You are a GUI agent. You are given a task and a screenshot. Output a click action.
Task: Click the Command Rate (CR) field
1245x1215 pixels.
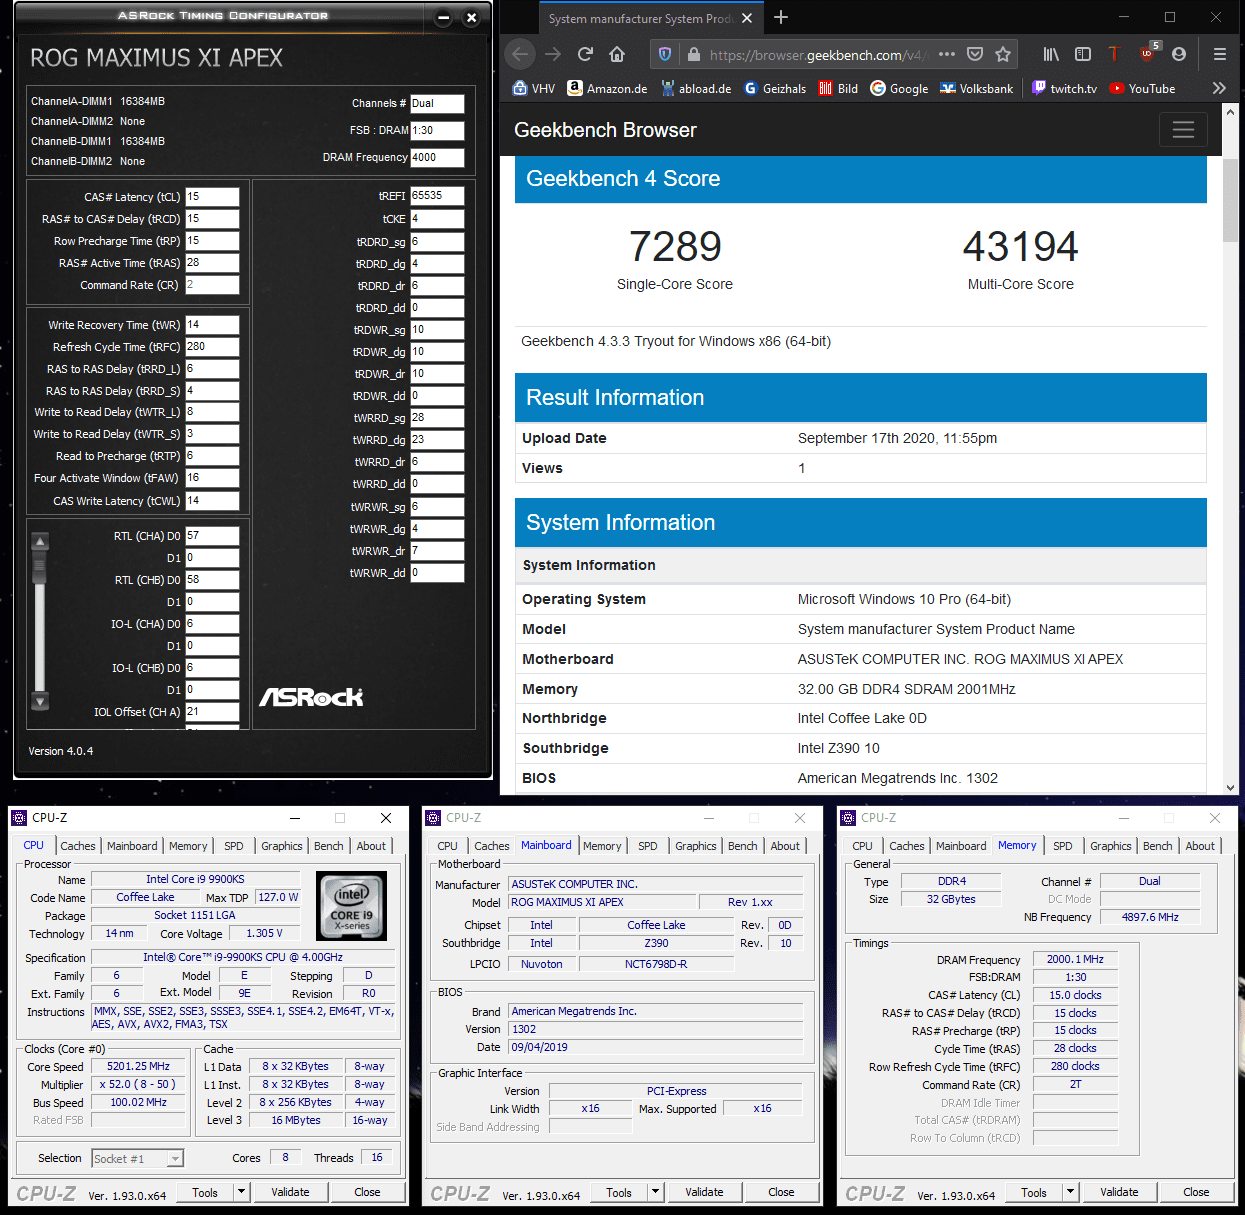point(212,285)
